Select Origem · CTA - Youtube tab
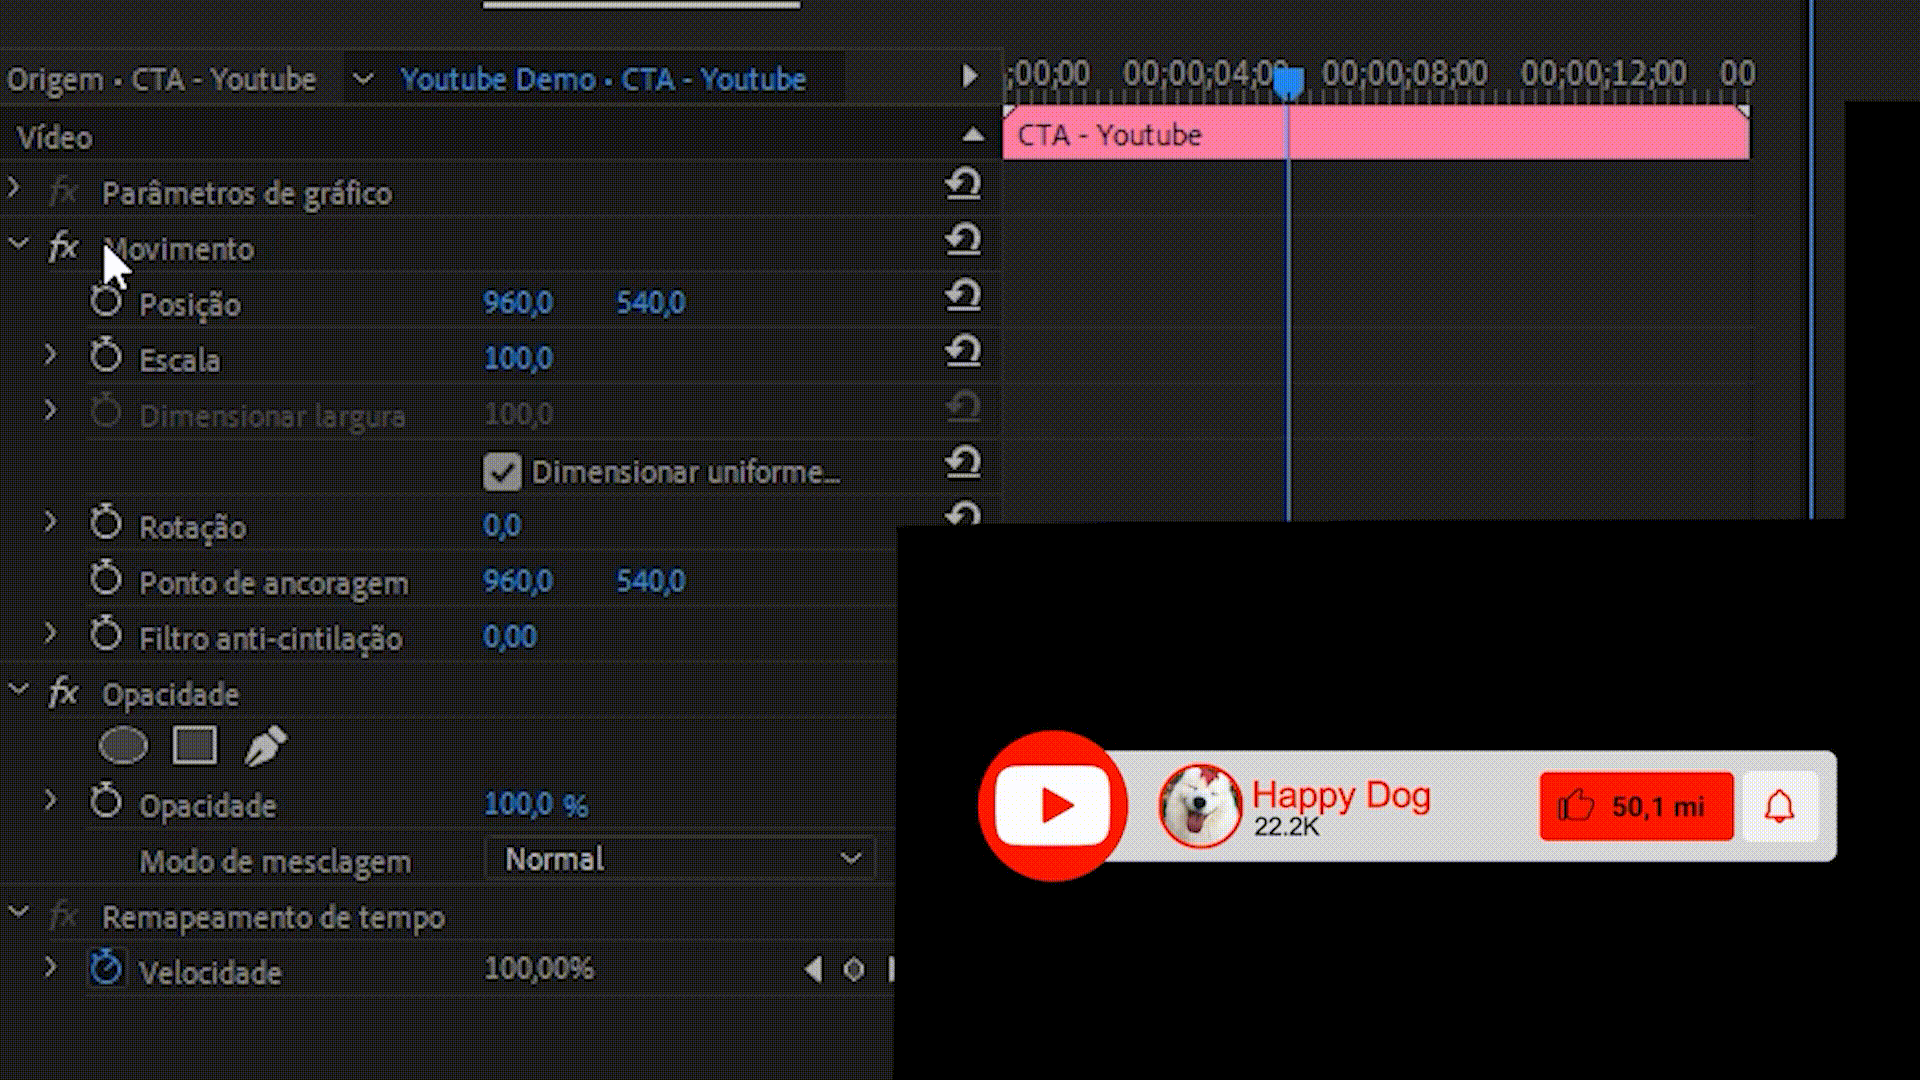1920x1080 pixels. click(x=162, y=79)
